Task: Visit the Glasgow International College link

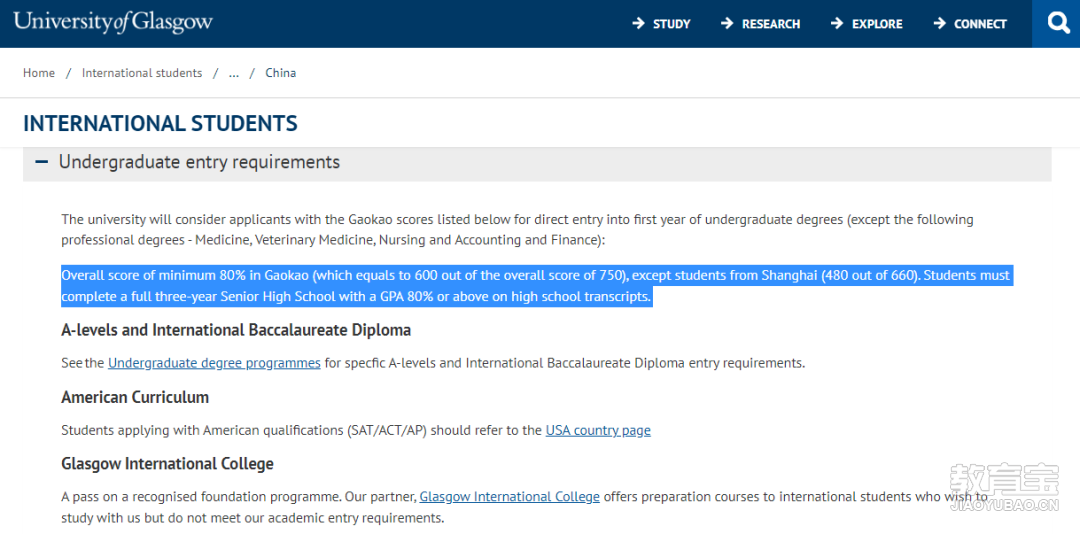Action: click(509, 496)
